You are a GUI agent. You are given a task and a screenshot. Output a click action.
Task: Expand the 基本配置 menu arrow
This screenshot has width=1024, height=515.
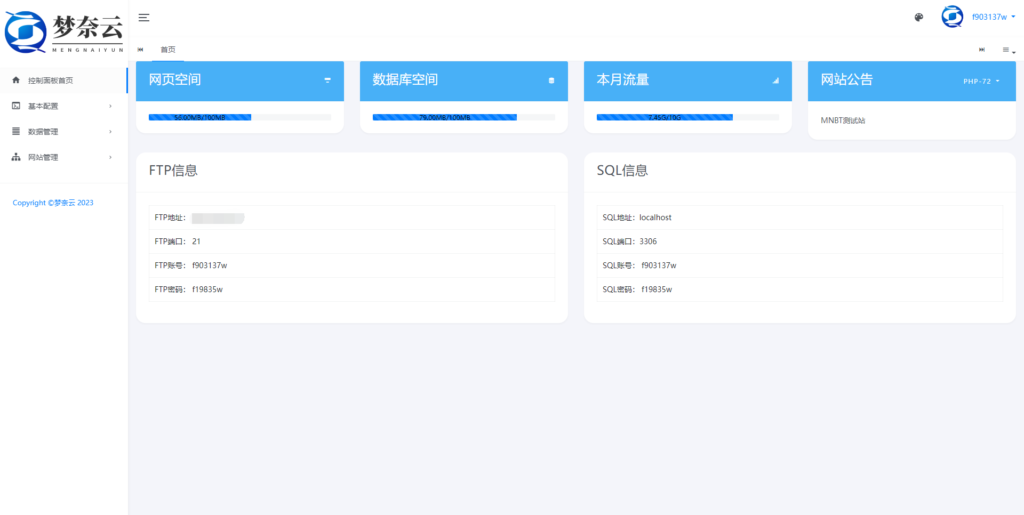coord(110,106)
